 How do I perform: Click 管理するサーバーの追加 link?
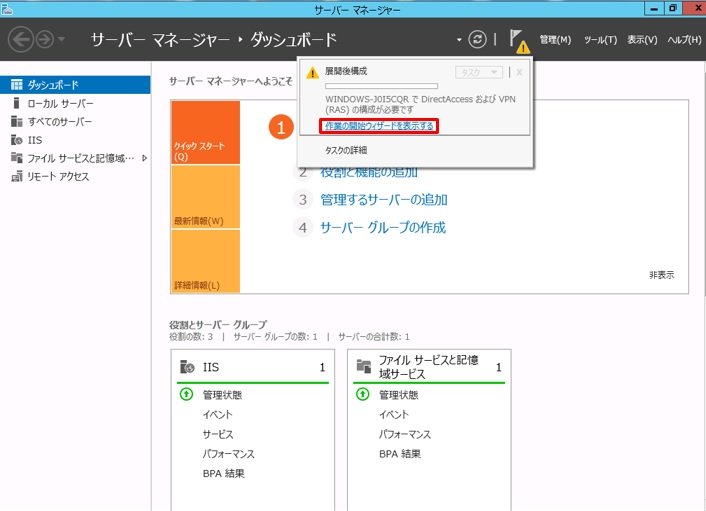(x=383, y=200)
